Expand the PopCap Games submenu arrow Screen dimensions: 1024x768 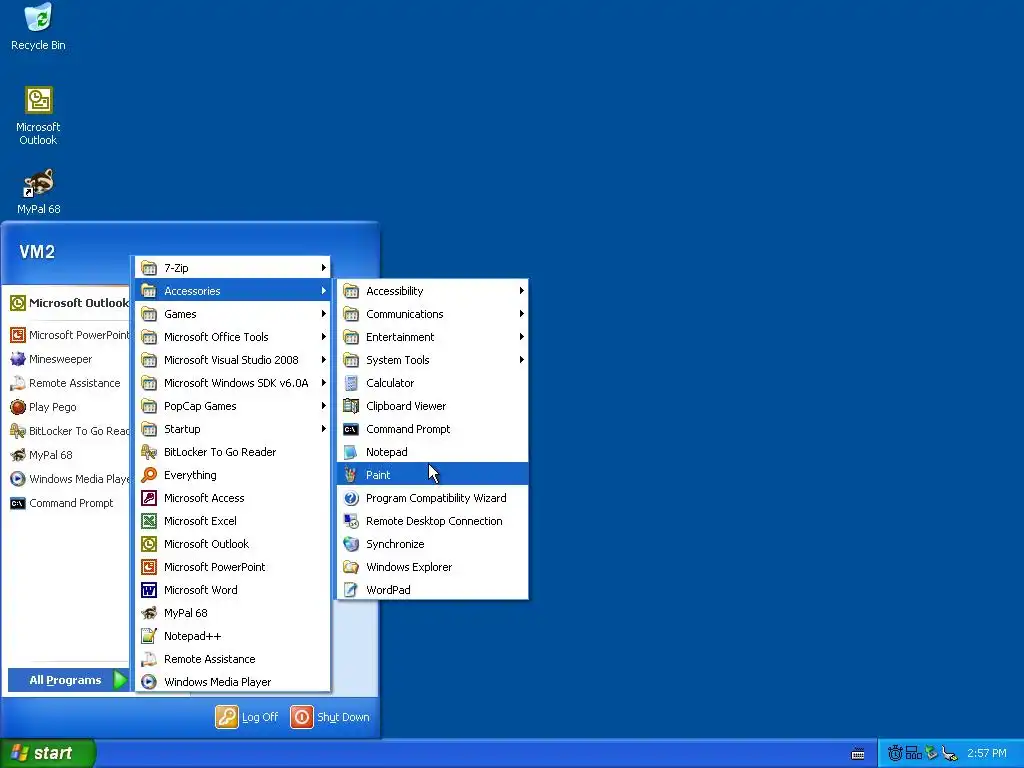point(323,406)
